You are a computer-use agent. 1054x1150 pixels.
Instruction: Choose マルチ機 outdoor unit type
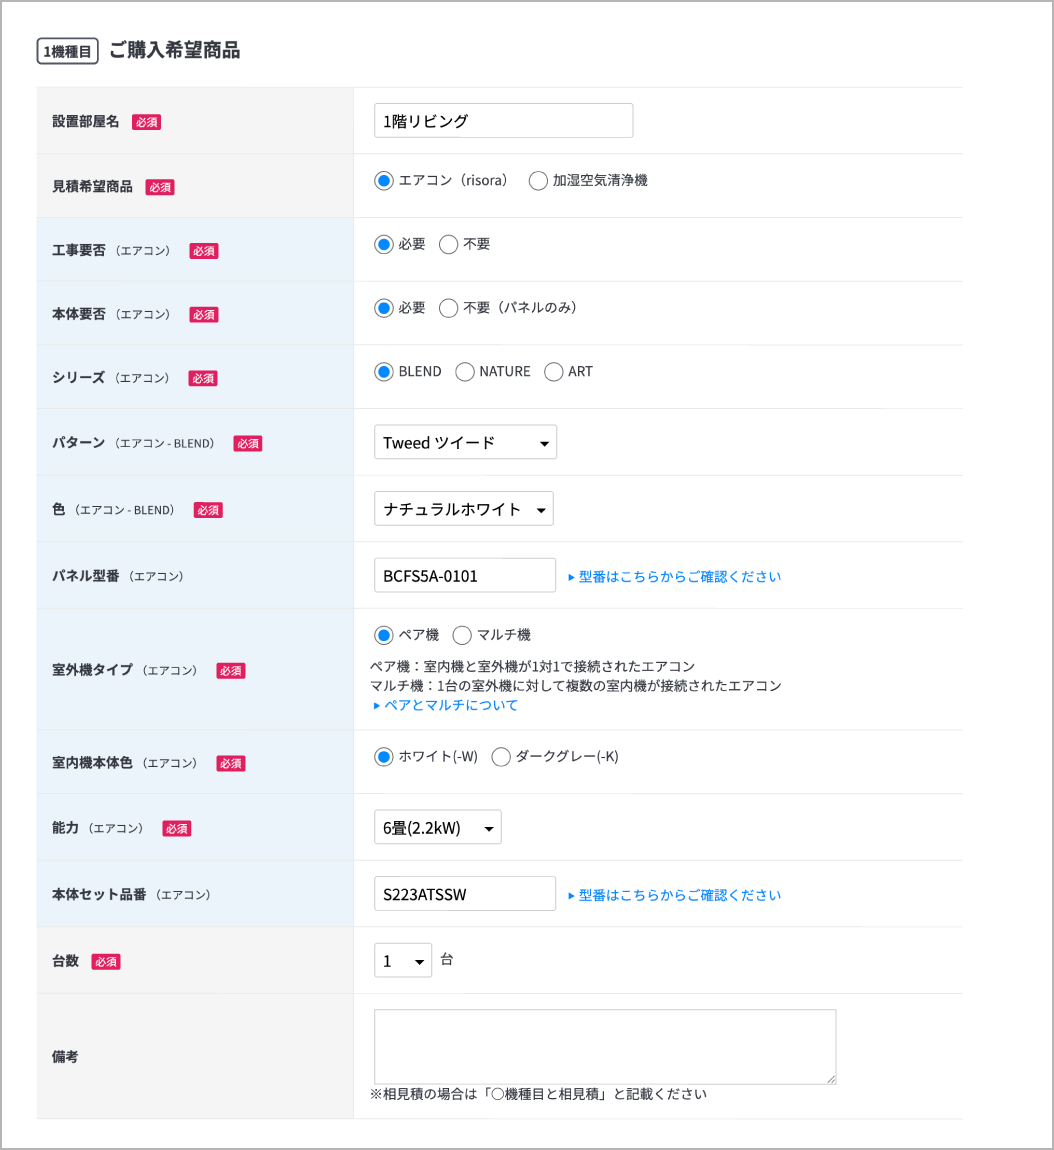point(462,635)
